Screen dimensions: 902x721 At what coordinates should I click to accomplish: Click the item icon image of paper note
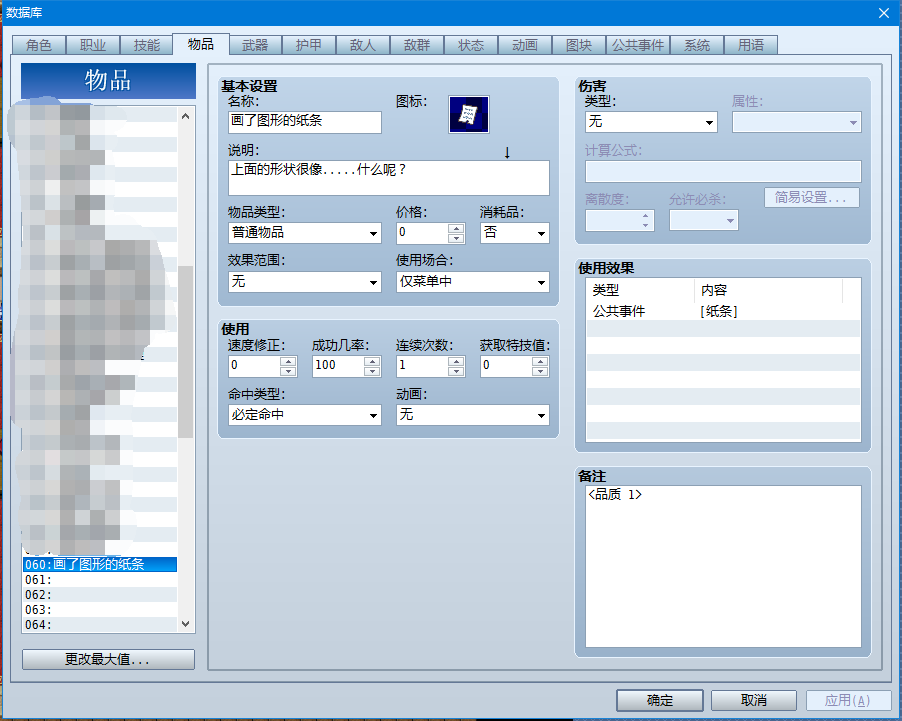469,115
